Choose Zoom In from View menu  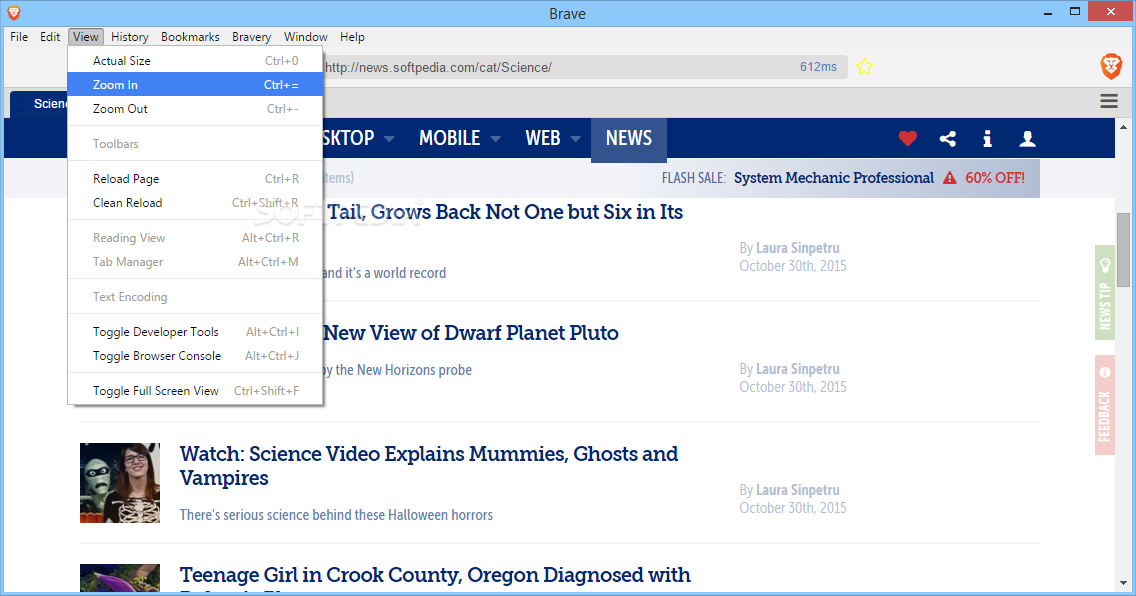click(x=195, y=85)
